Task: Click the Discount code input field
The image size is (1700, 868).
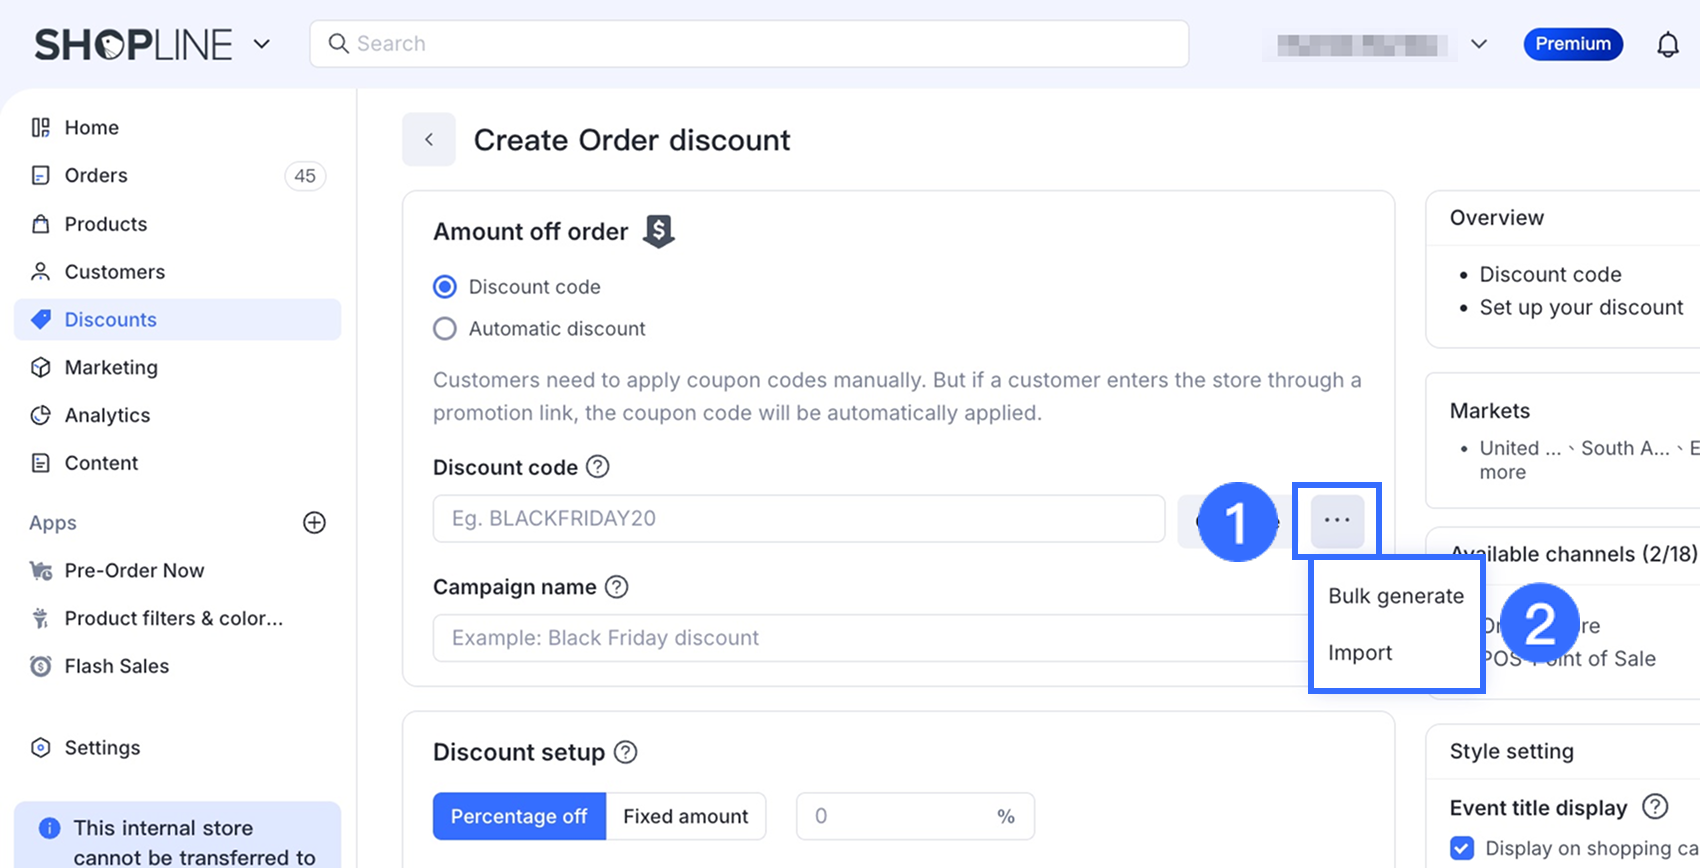Action: point(798,519)
